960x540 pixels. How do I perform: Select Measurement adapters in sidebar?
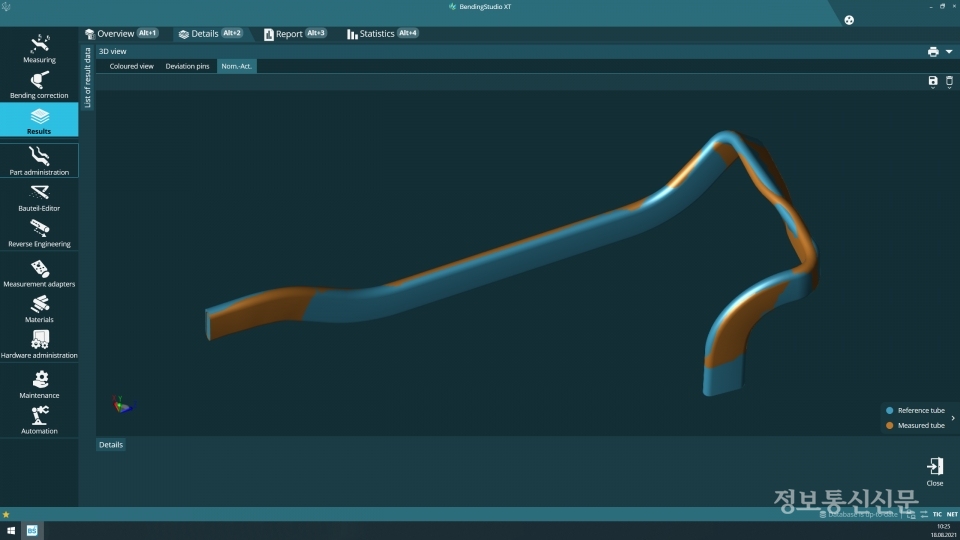[x=39, y=273]
